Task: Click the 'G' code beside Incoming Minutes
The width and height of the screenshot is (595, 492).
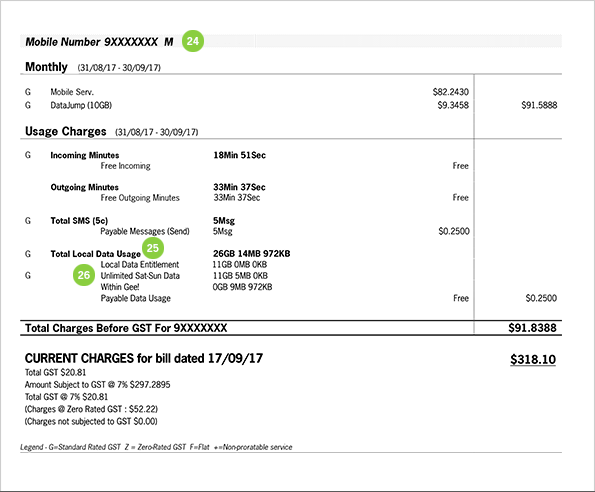Action: coord(28,155)
